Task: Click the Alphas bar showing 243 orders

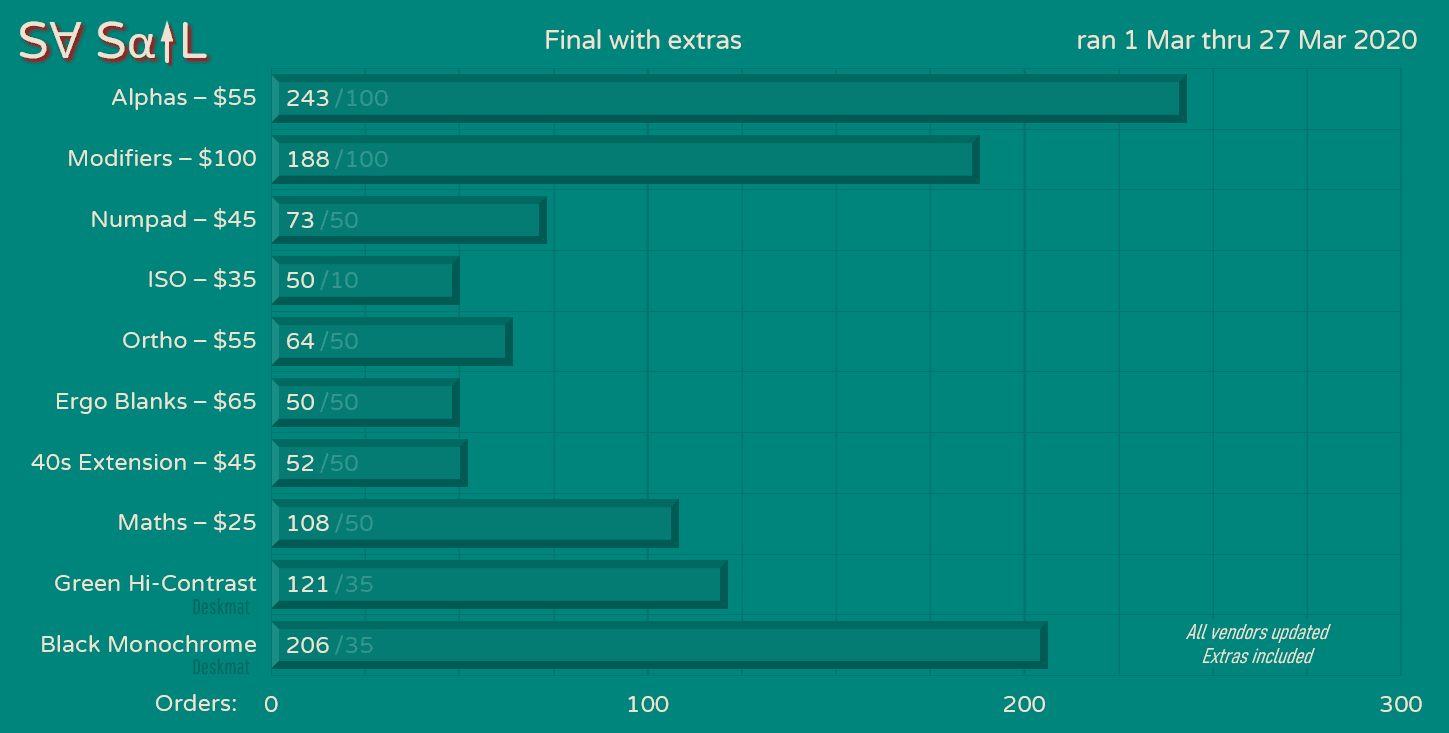Action: (x=728, y=98)
